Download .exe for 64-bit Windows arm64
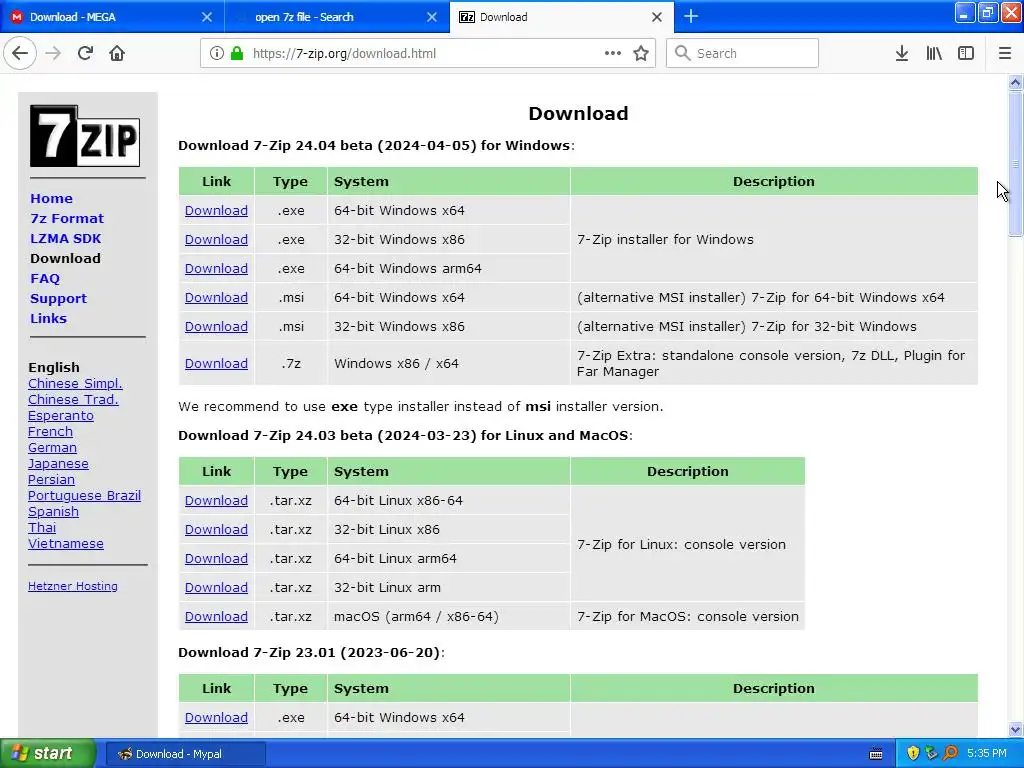 [216, 268]
